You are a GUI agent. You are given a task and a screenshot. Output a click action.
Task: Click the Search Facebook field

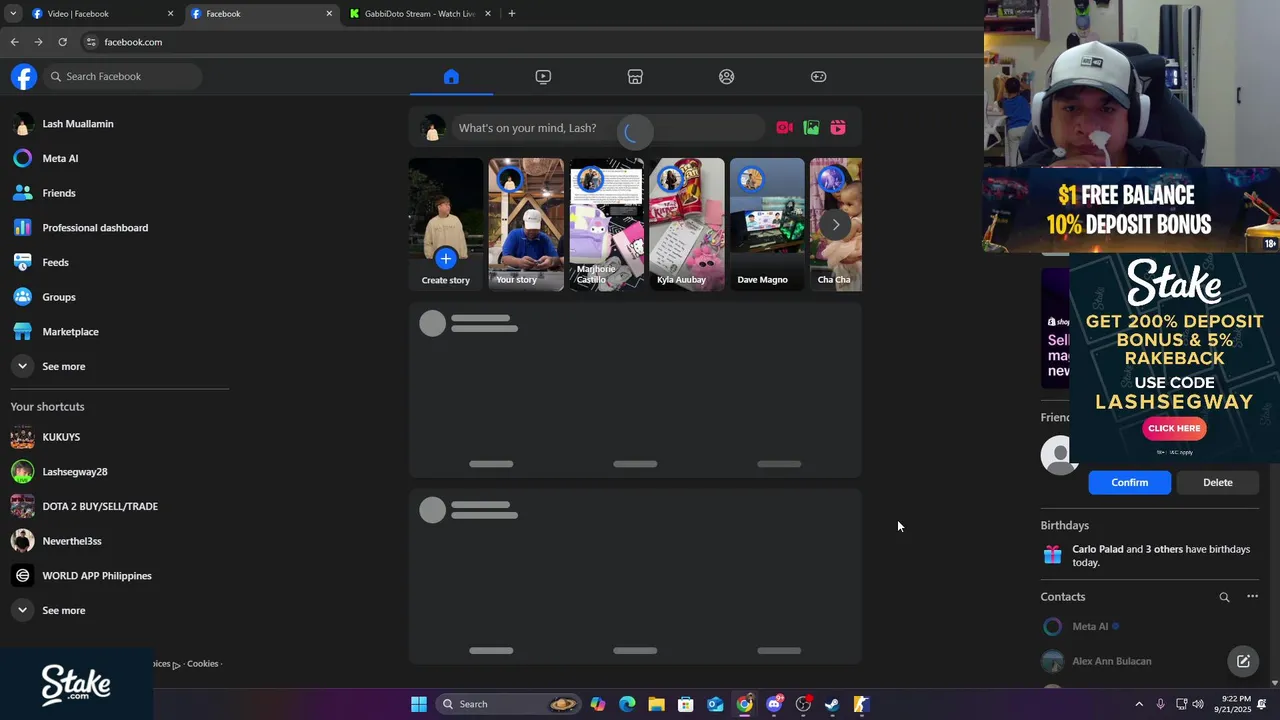click(122, 77)
